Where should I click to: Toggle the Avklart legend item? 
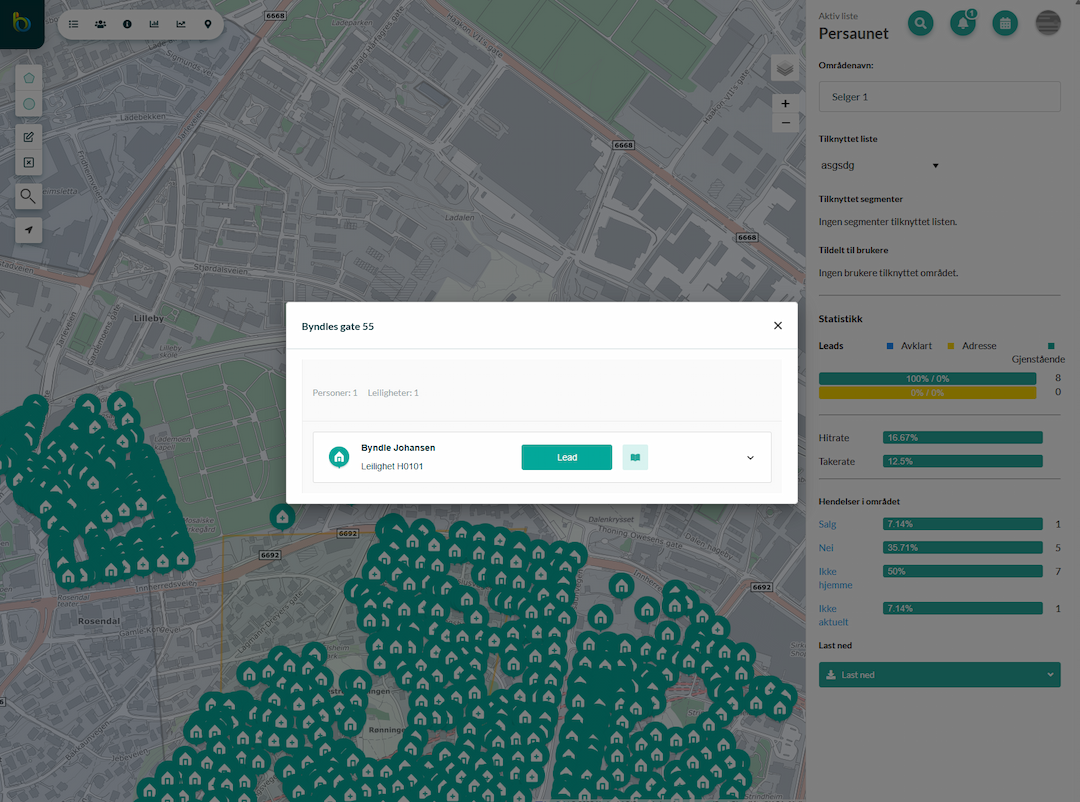click(x=909, y=346)
